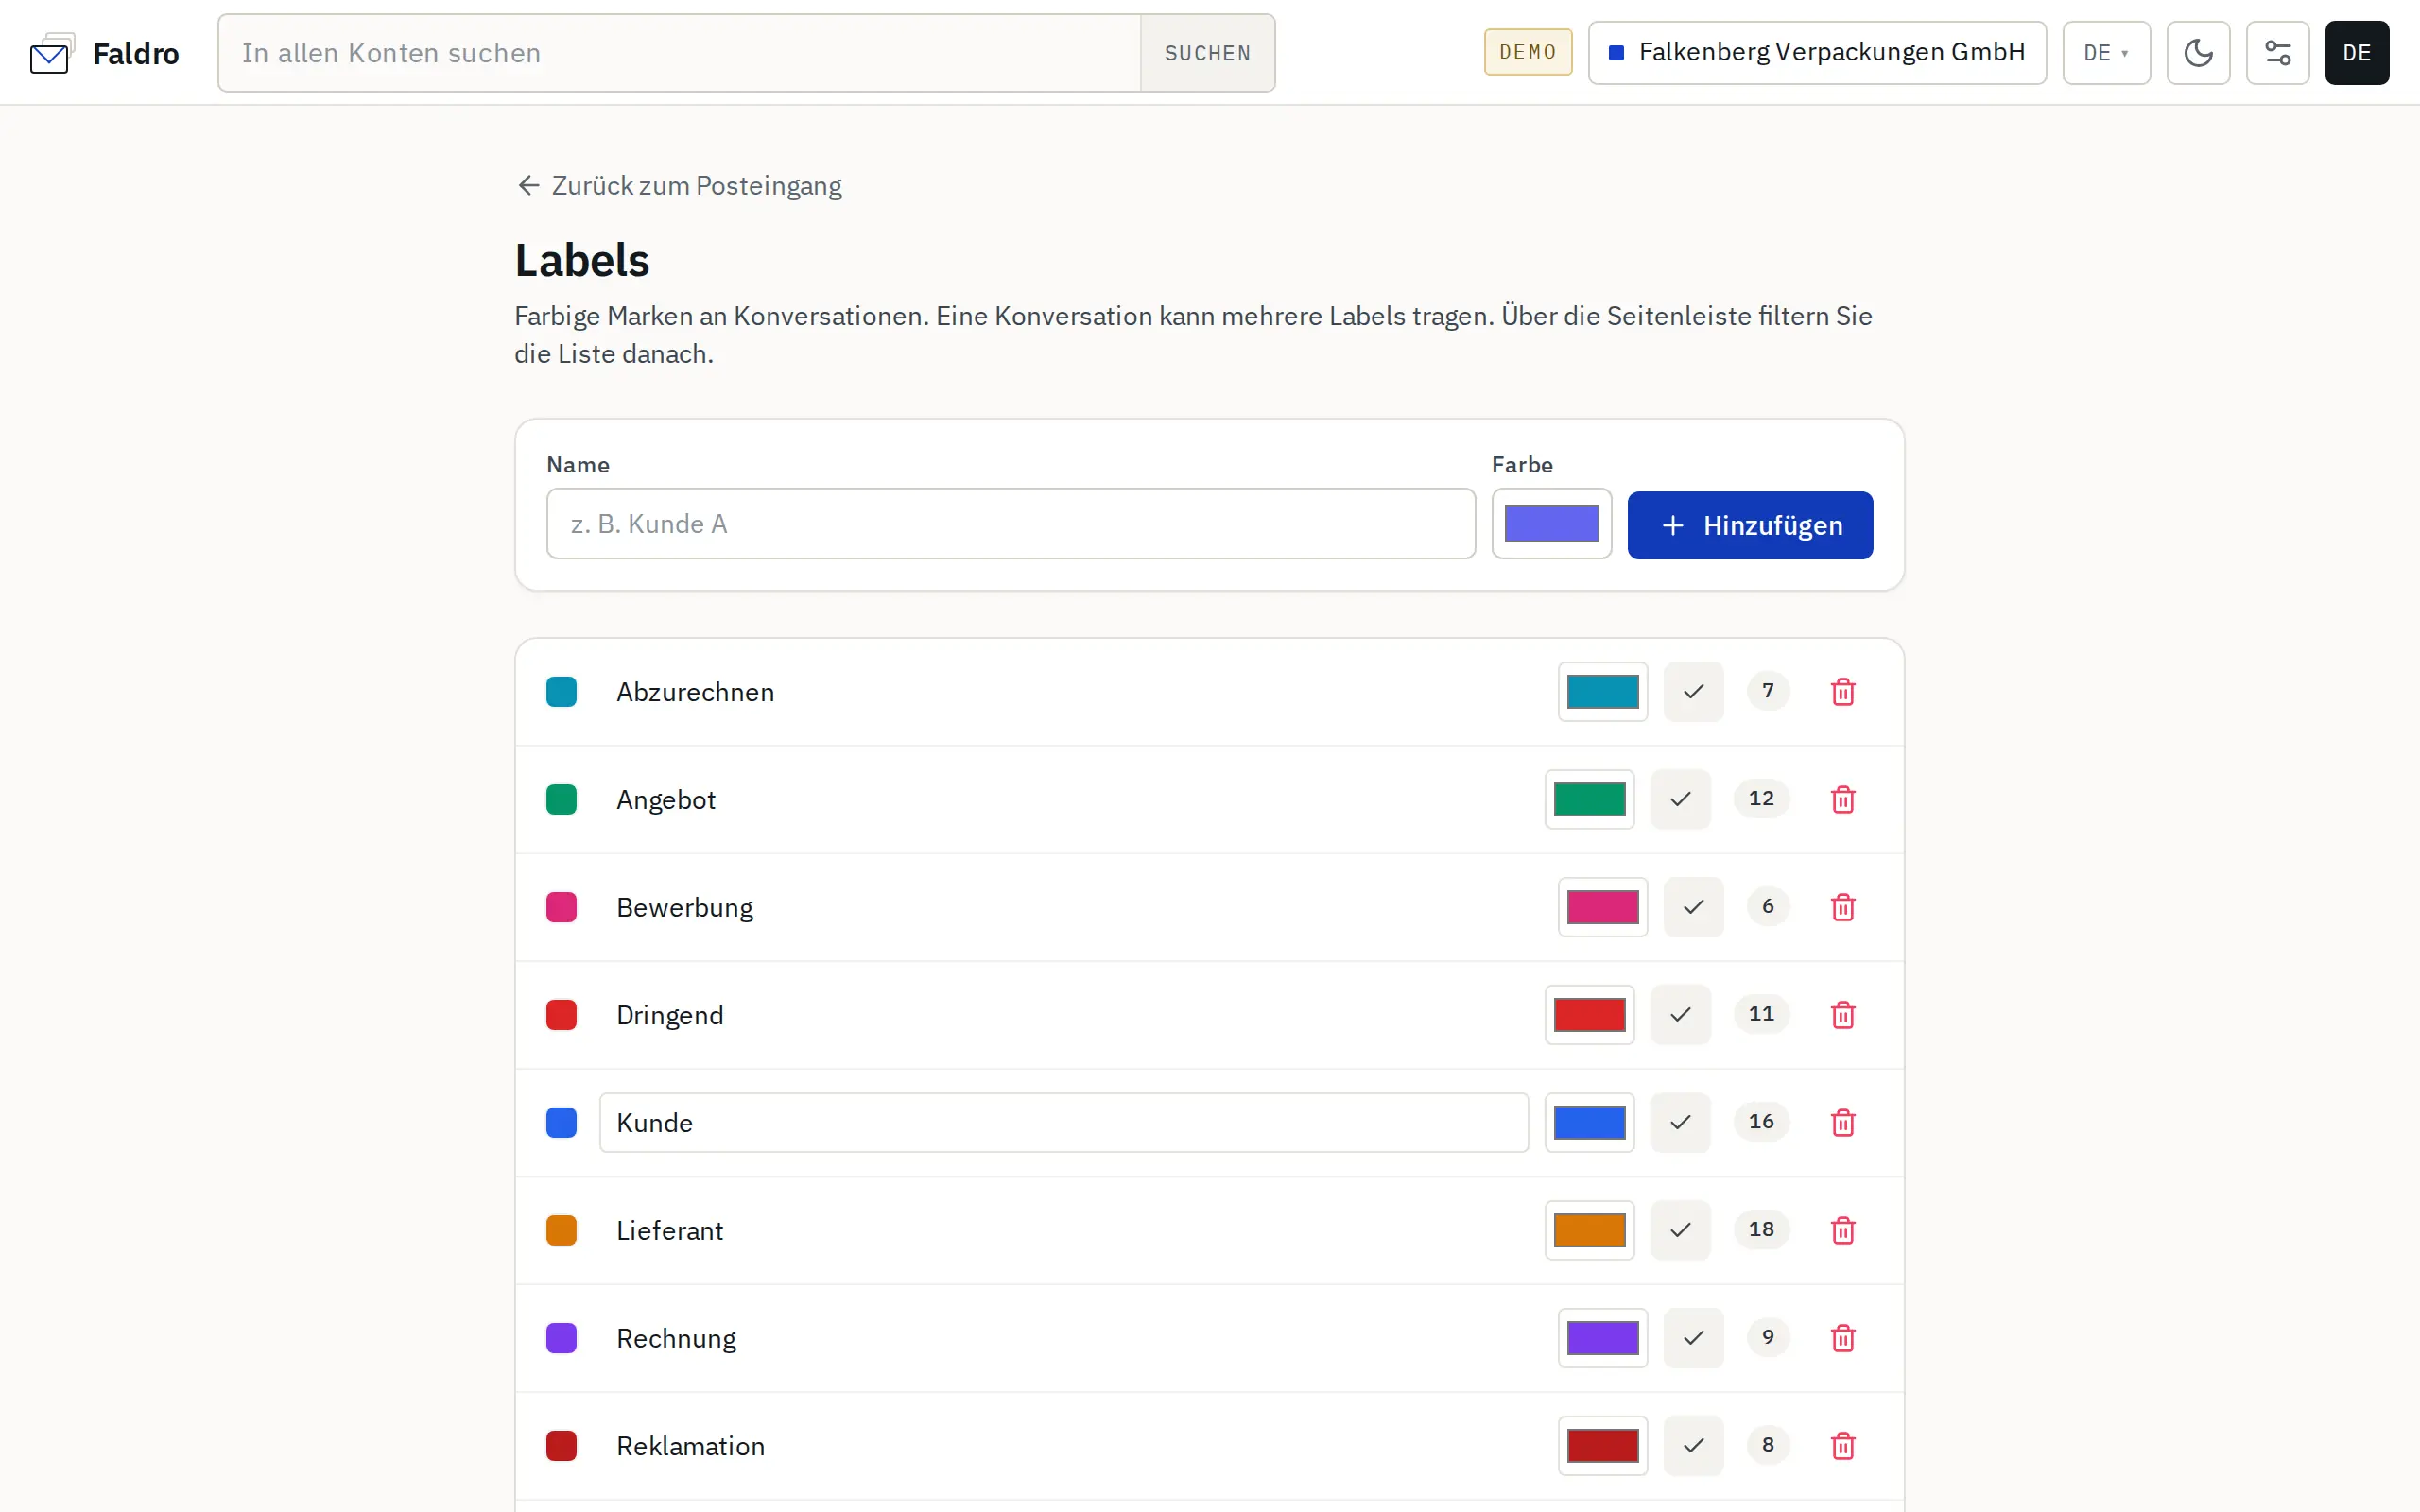
Task: Click the Angebot label name
Action: (x=666, y=800)
